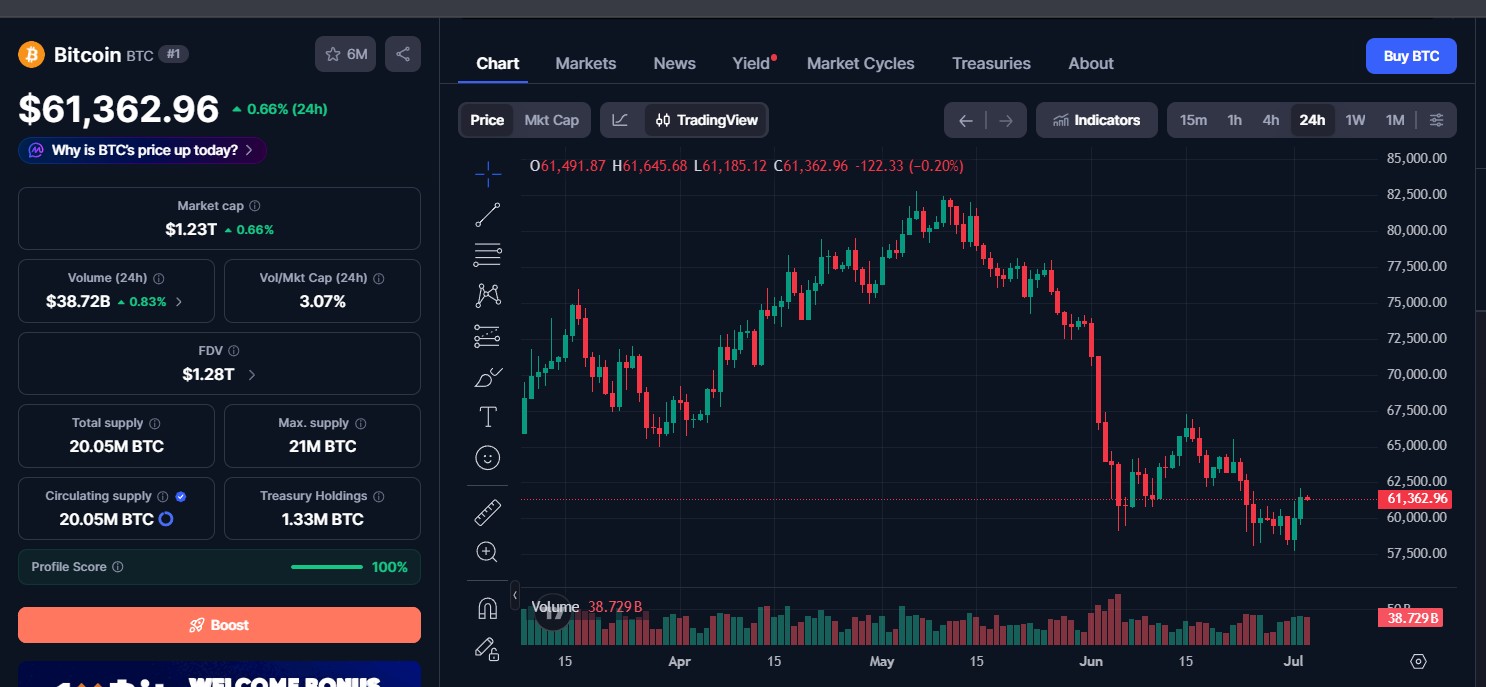Select the brush drawing tool
The width and height of the screenshot is (1486, 687).
click(x=488, y=377)
